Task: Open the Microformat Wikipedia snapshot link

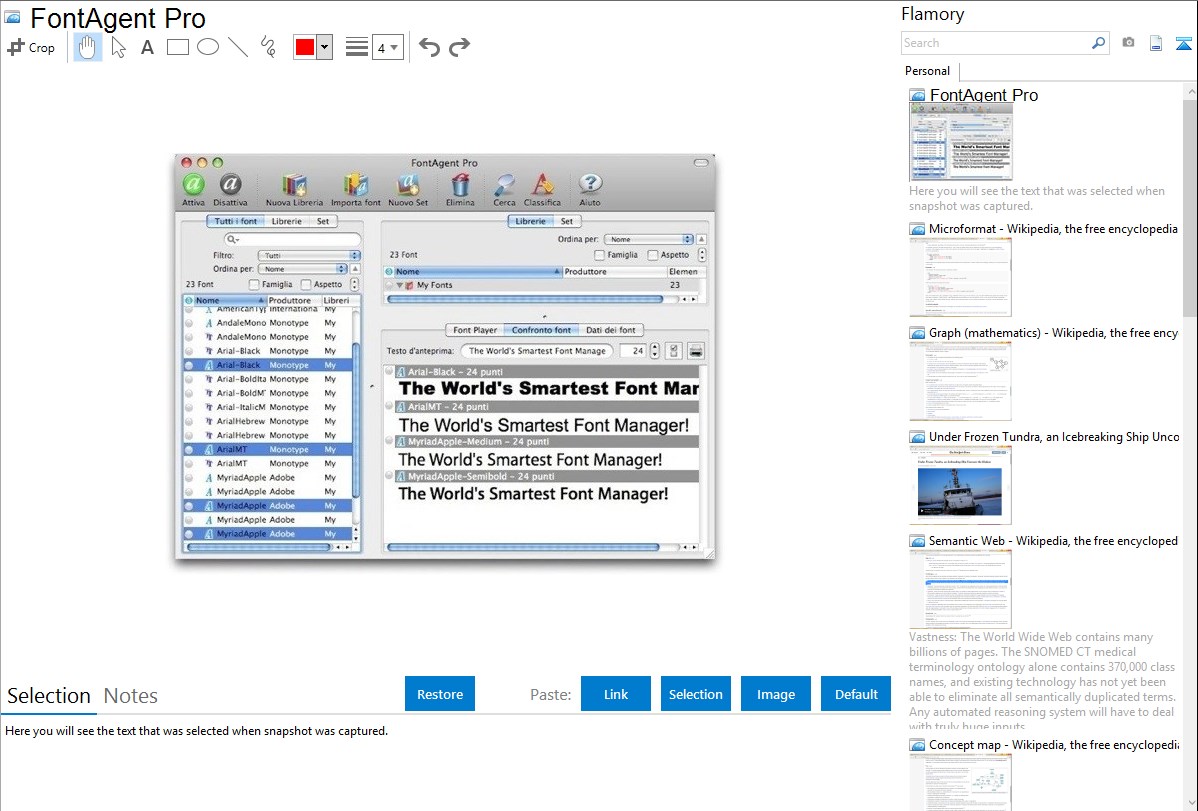Action: [x=1053, y=229]
